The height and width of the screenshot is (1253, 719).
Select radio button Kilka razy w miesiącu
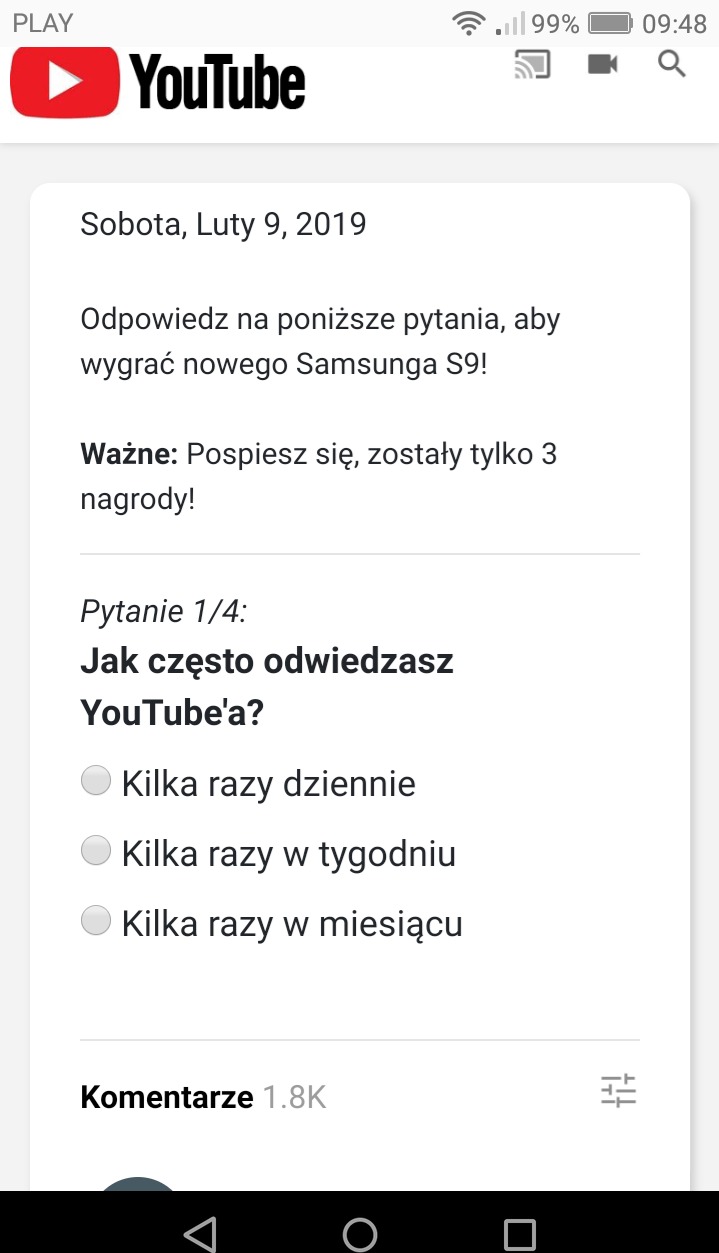tap(96, 921)
